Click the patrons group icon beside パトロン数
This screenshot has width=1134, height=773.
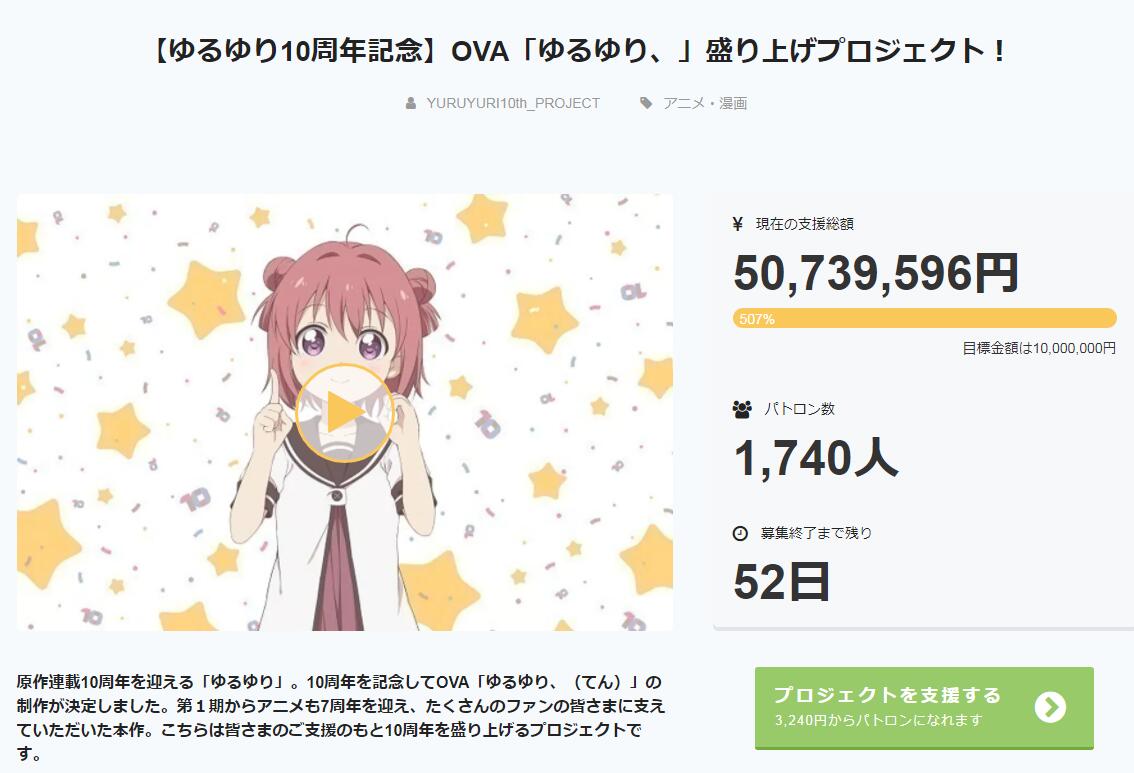(x=742, y=409)
